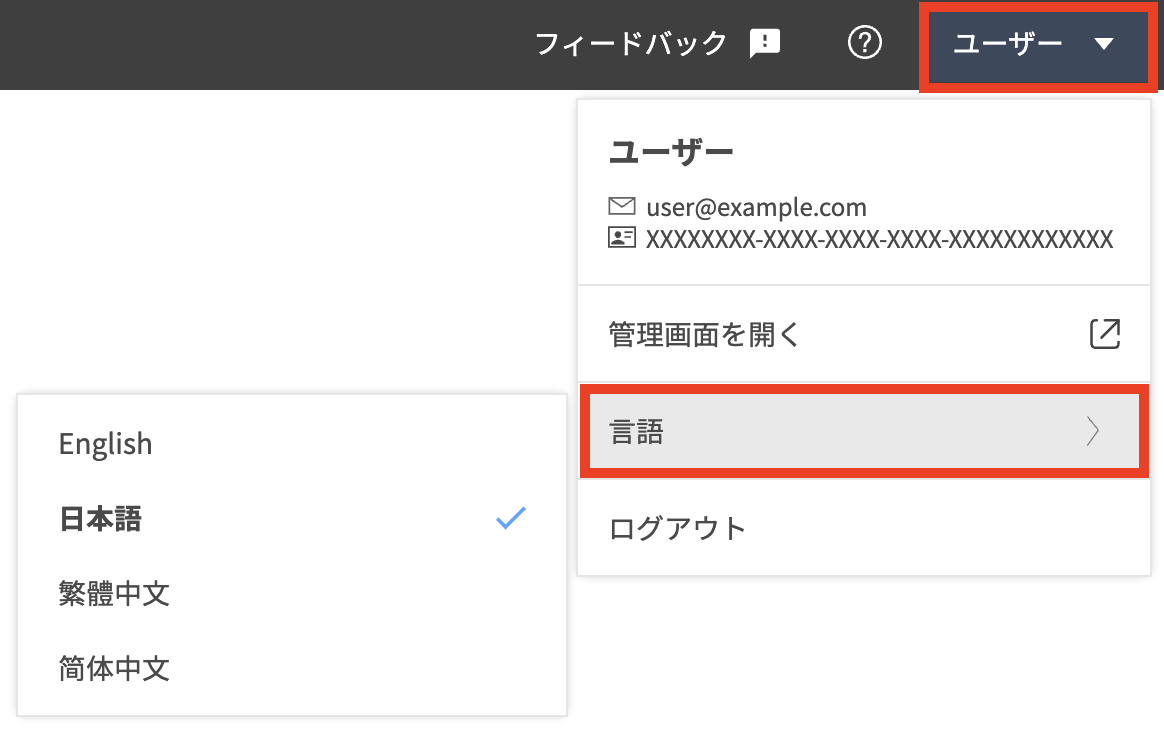This screenshot has height=730, width=1164.
Task: Click the envelope icon next to the email
Action: click(621, 206)
